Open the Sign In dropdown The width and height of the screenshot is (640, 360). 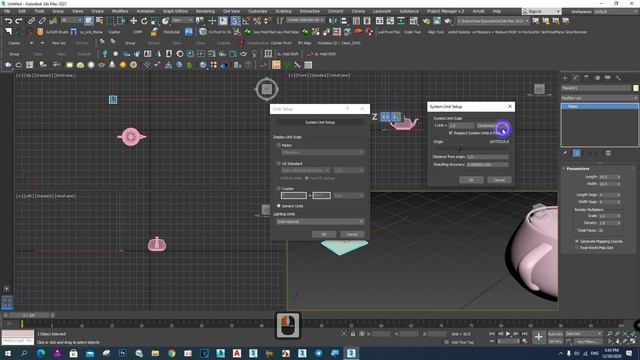pyautogui.click(x=541, y=11)
